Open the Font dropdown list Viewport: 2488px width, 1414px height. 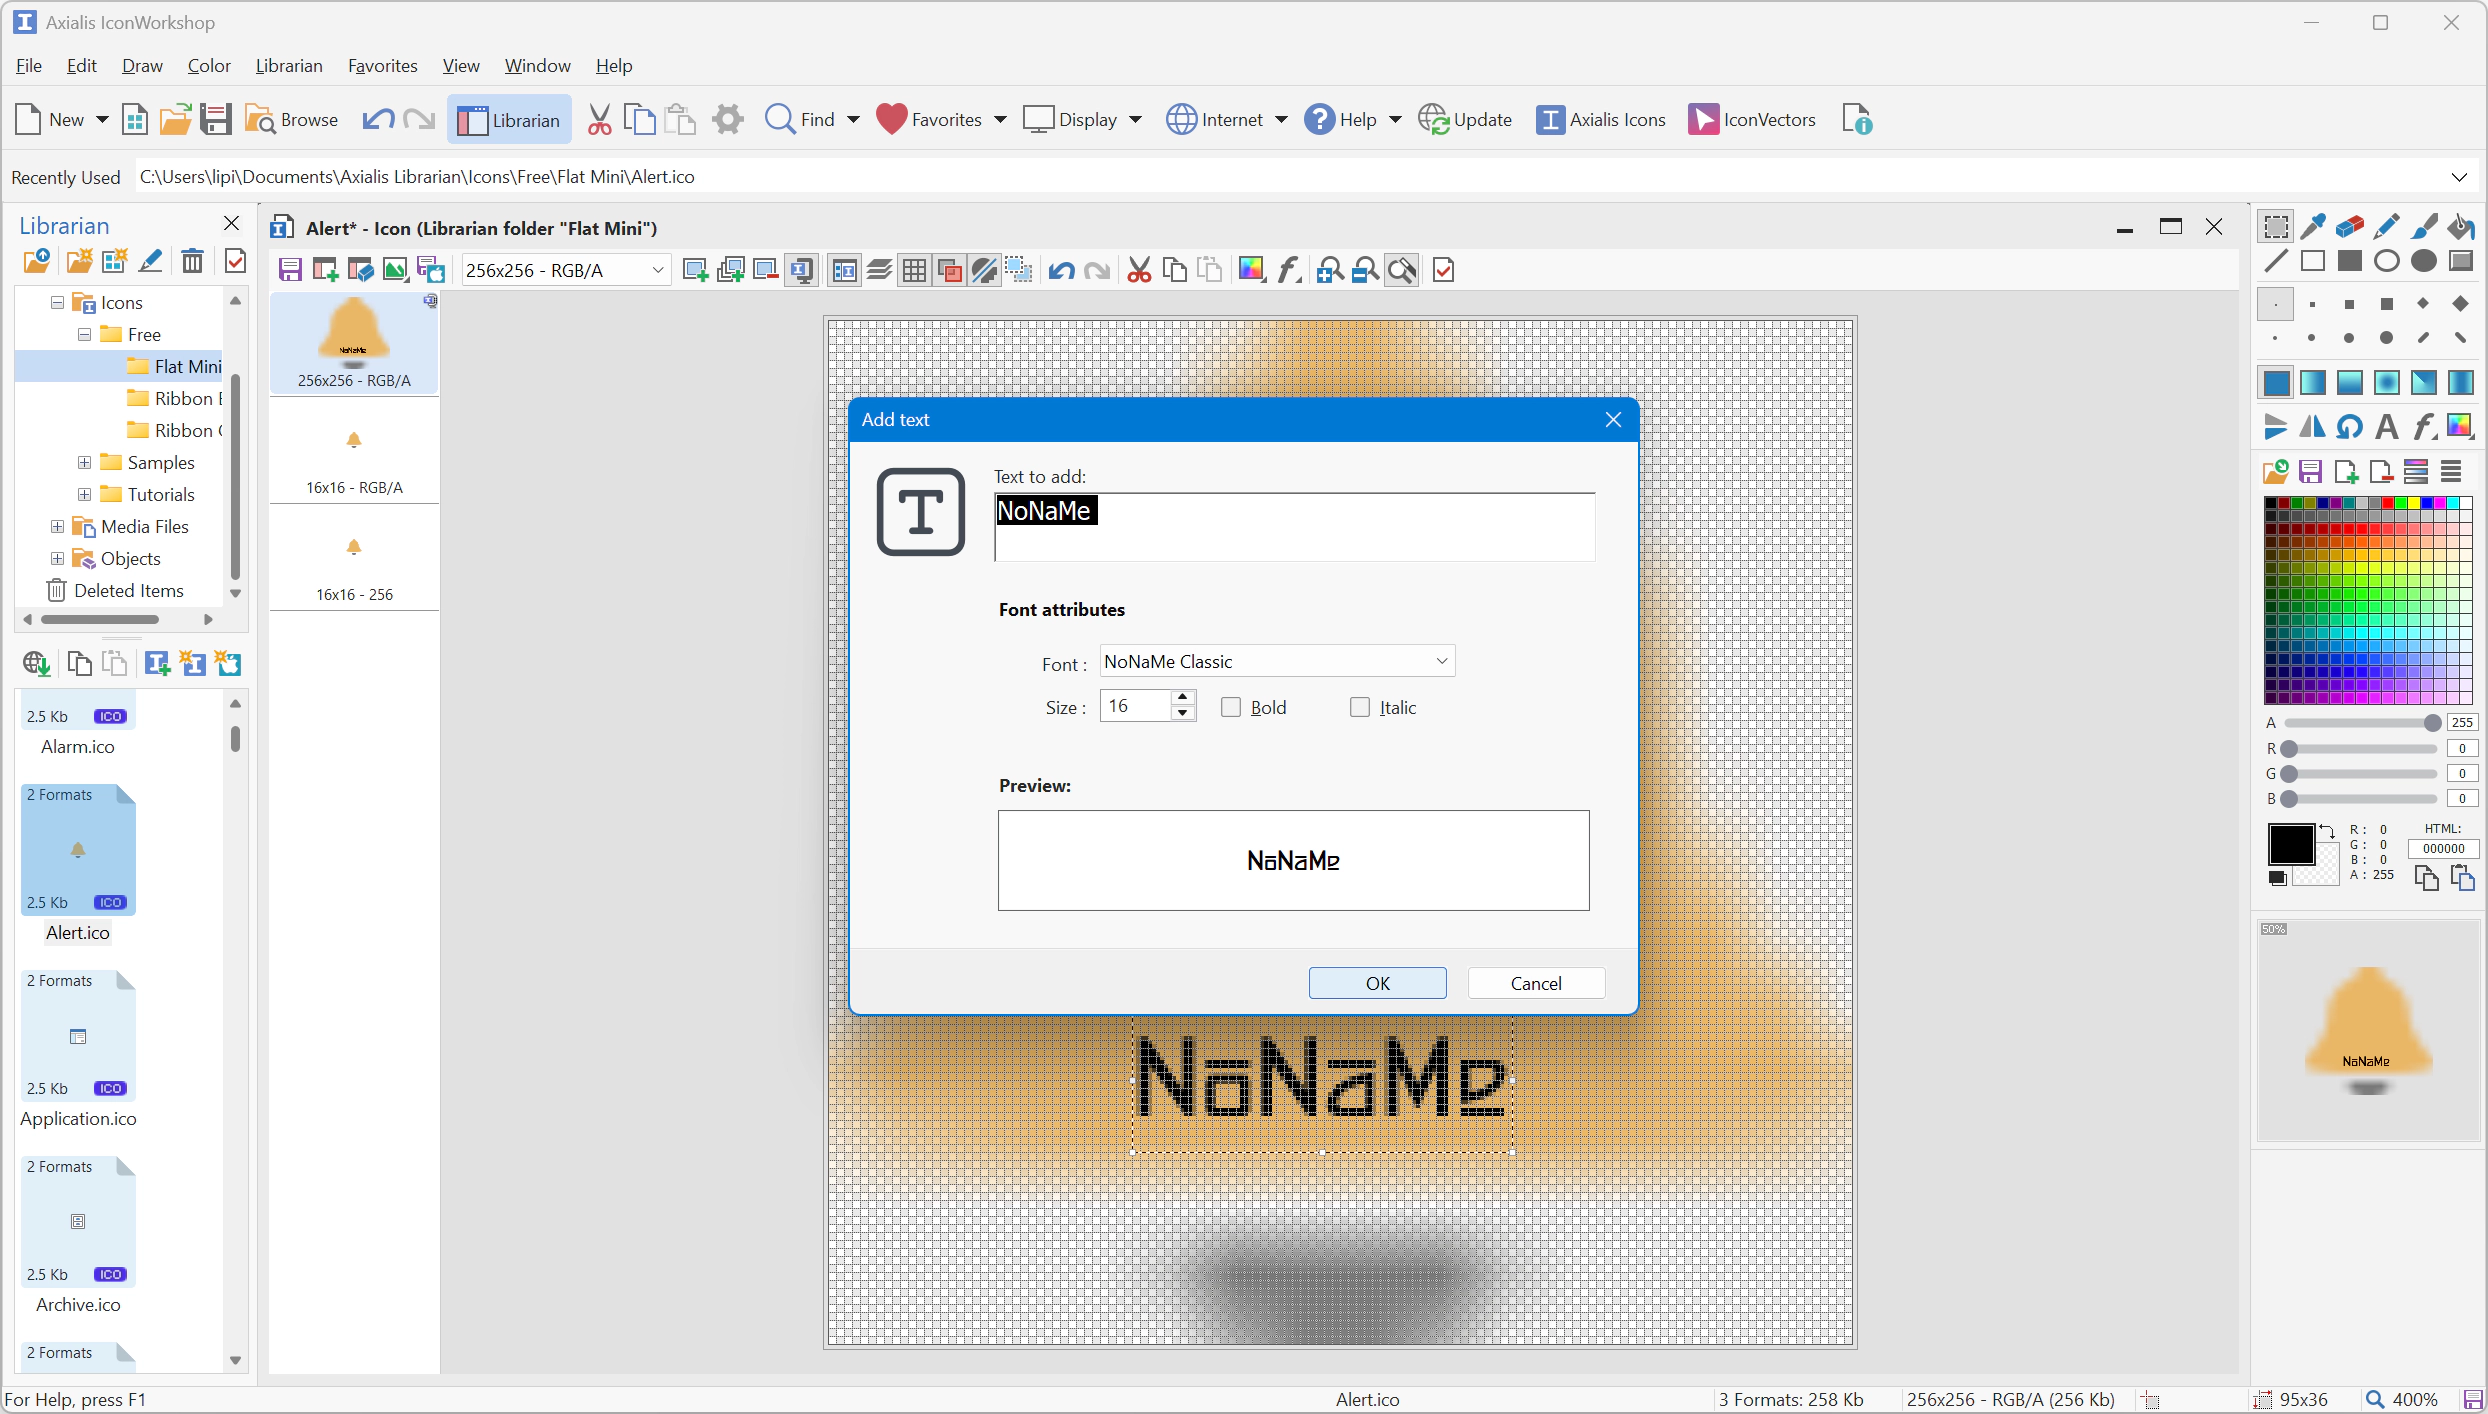[x=1441, y=661]
